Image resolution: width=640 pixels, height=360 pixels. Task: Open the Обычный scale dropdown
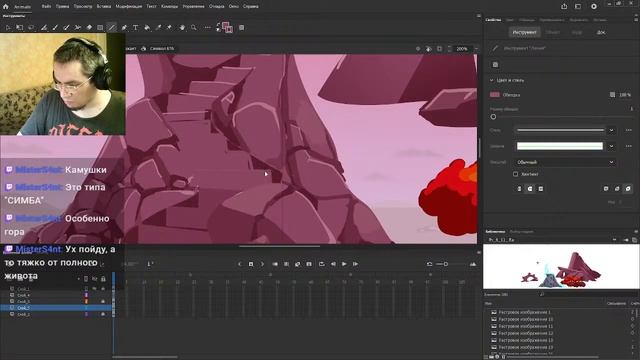coord(565,162)
